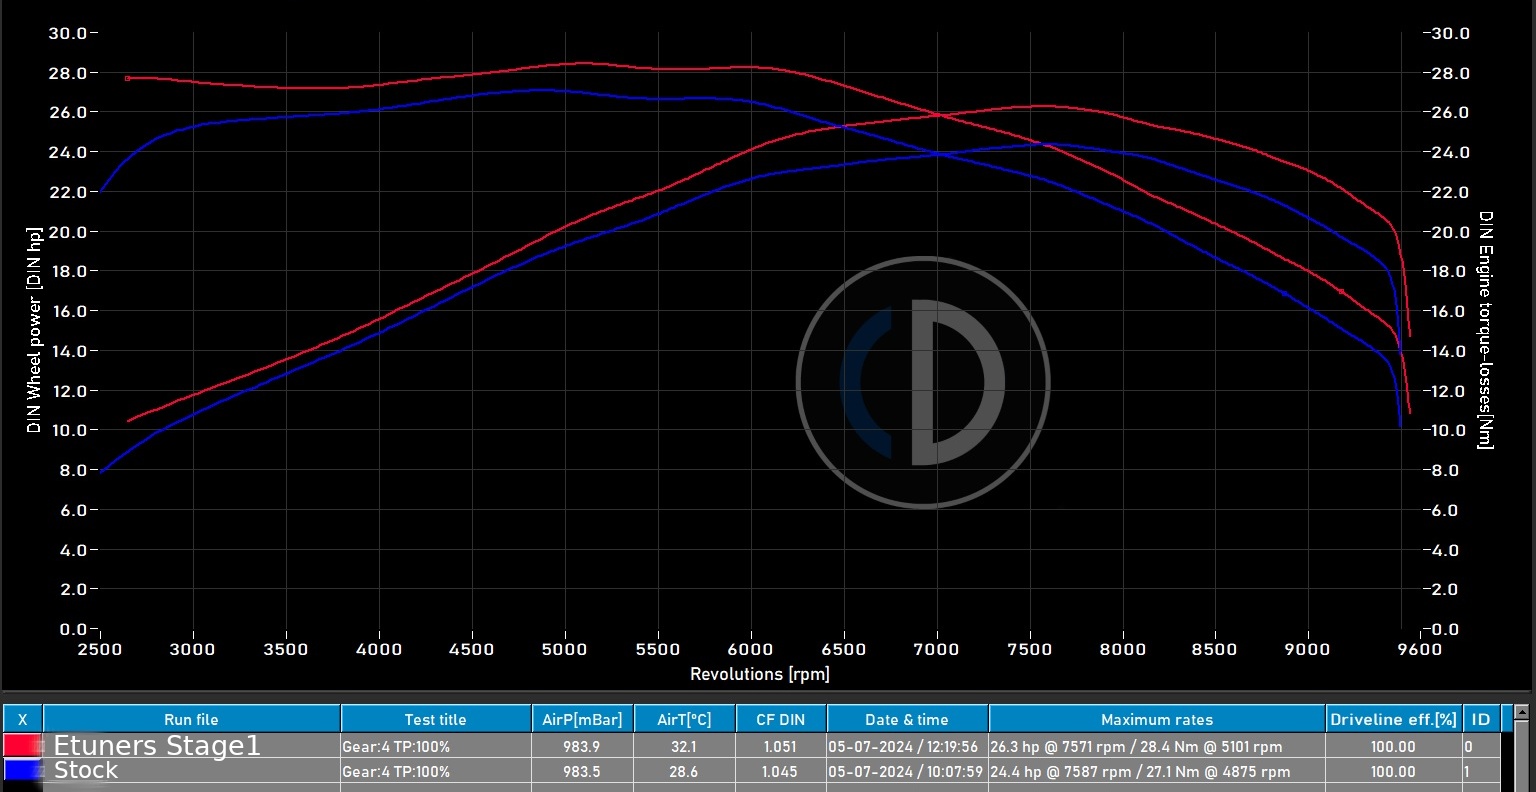Click the ID column header

[x=1481, y=719]
